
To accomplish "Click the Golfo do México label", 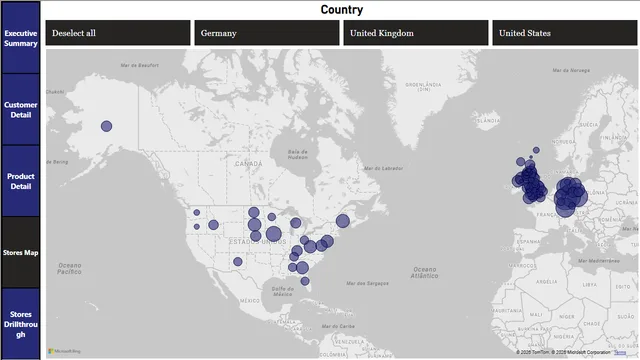I will tap(282, 291).
